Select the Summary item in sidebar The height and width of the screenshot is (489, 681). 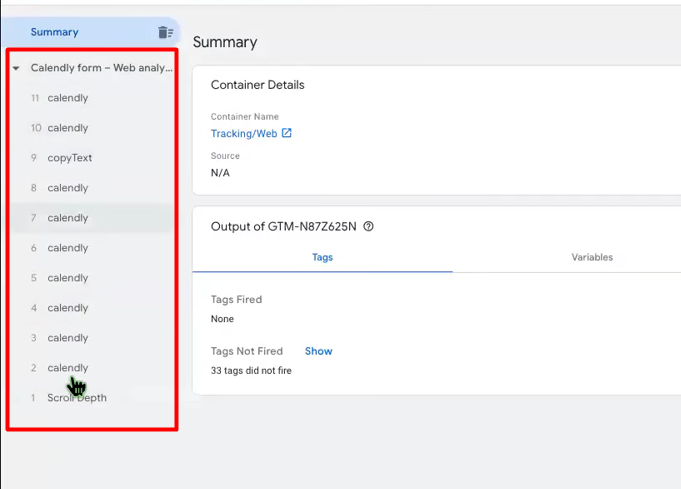[54, 32]
